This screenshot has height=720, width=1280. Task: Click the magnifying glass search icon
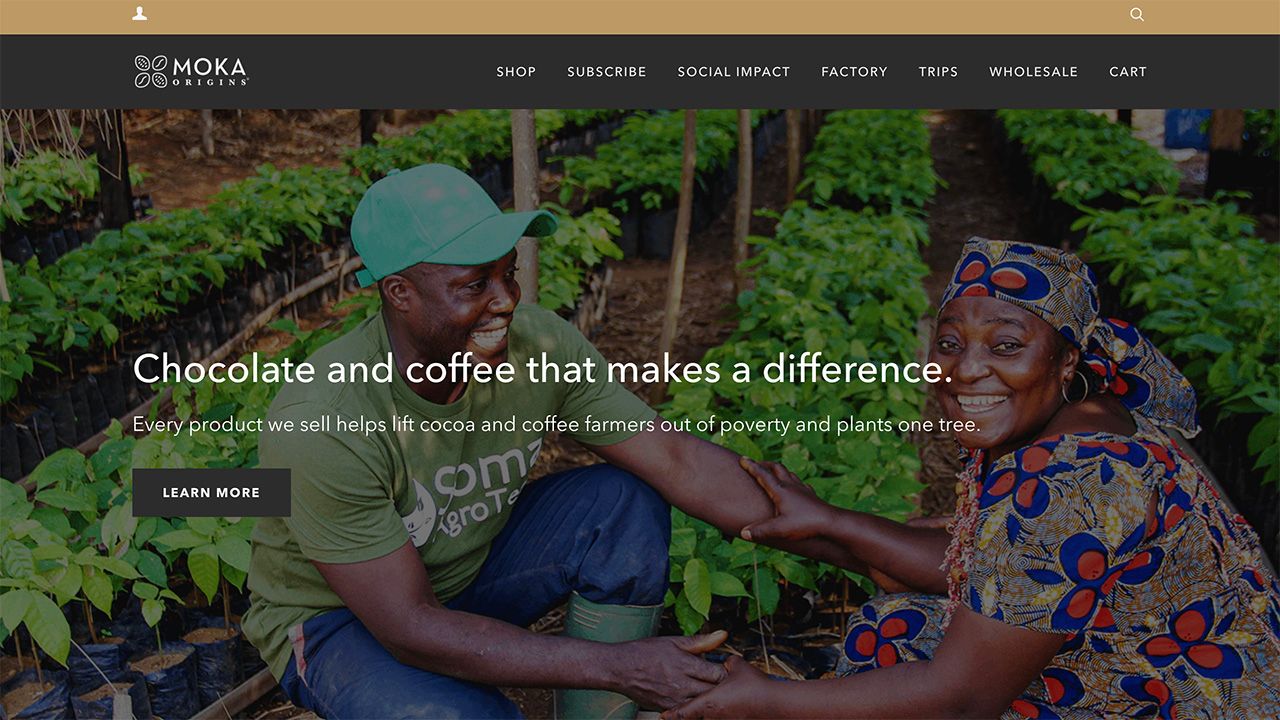point(1137,14)
